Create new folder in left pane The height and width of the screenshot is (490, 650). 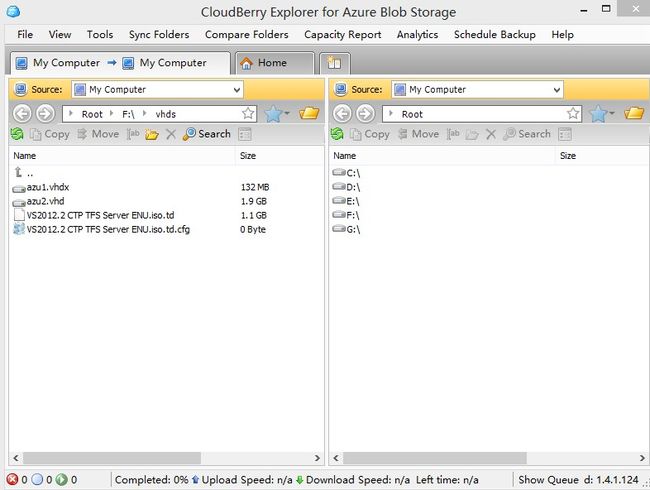[152, 134]
